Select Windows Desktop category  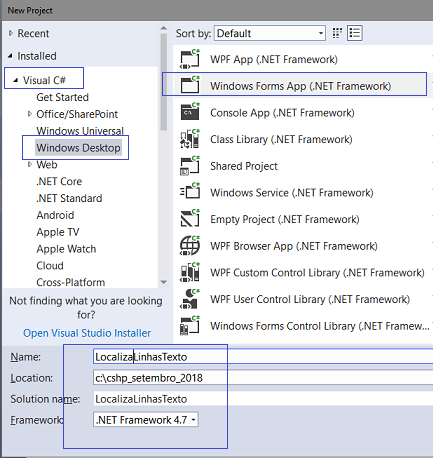pos(78,148)
